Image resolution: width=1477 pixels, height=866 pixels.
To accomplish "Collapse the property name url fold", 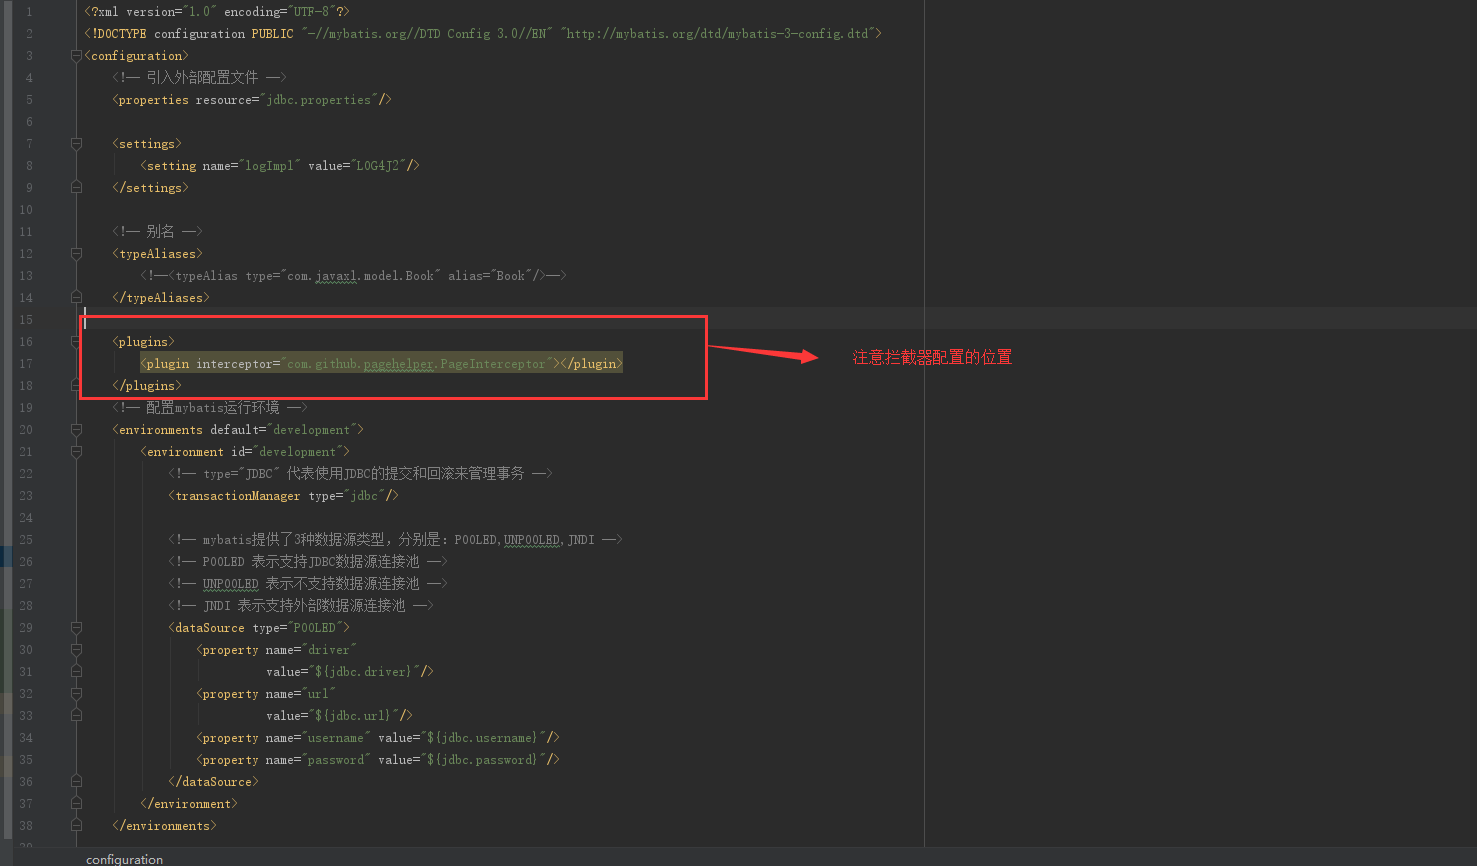I will [76, 694].
